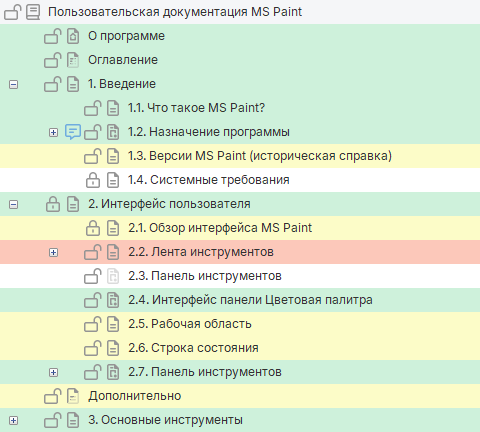Click the faded document icon of 2.3. Панель инструментов
The image size is (480, 432).
click(x=113, y=276)
